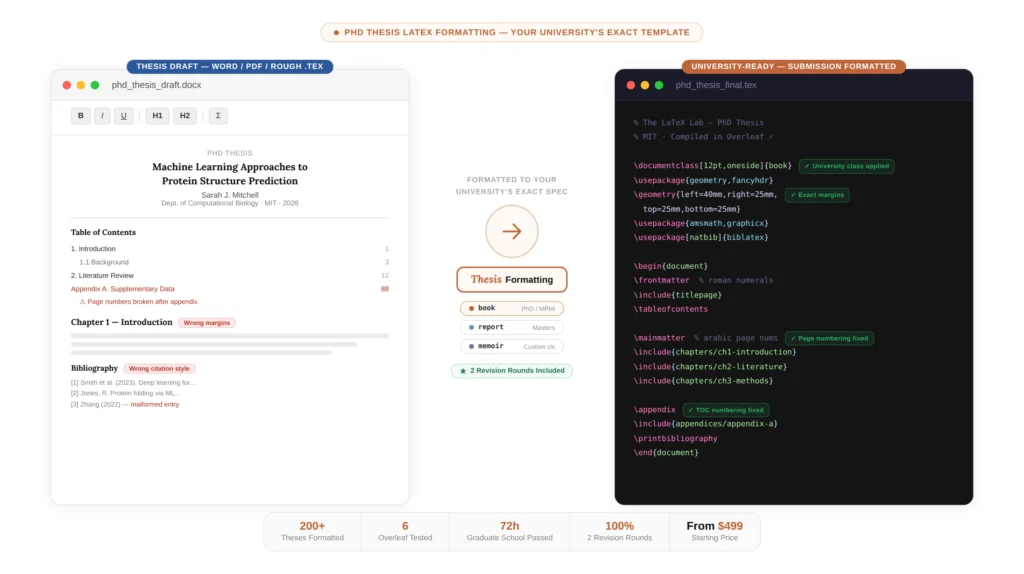
Task: Click the Bibliography heading
Action: (x=94, y=368)
